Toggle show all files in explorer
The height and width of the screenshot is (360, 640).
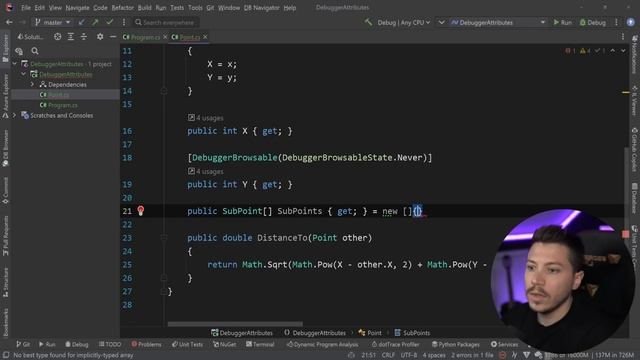tap(19, 51)
